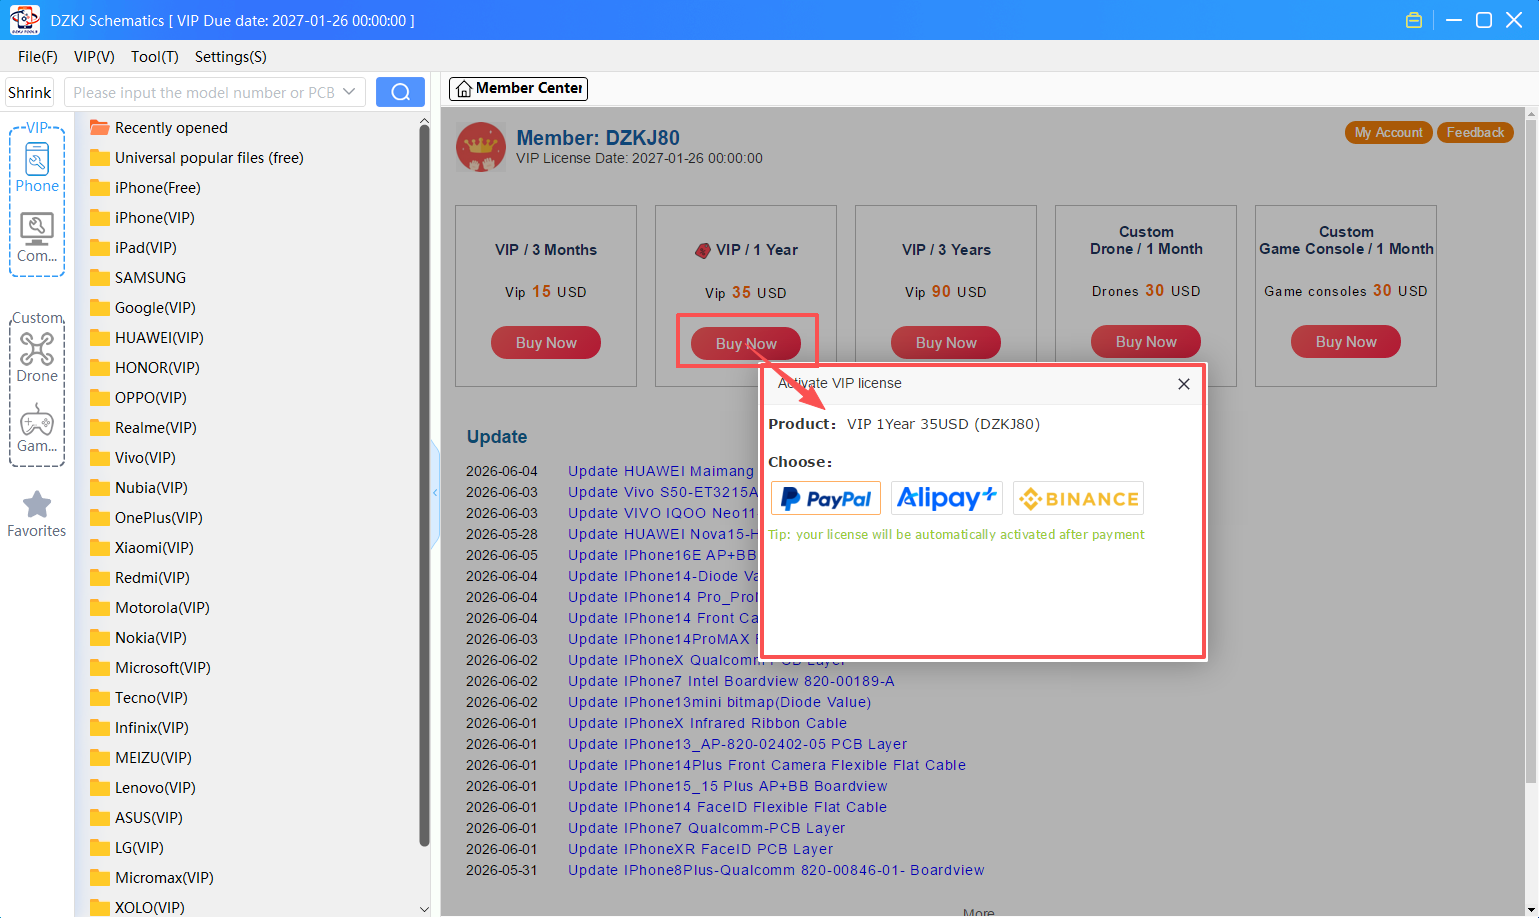Open the Recently opened folder
The height and width of the screenshot is (918, 1539).
point(158,128)
